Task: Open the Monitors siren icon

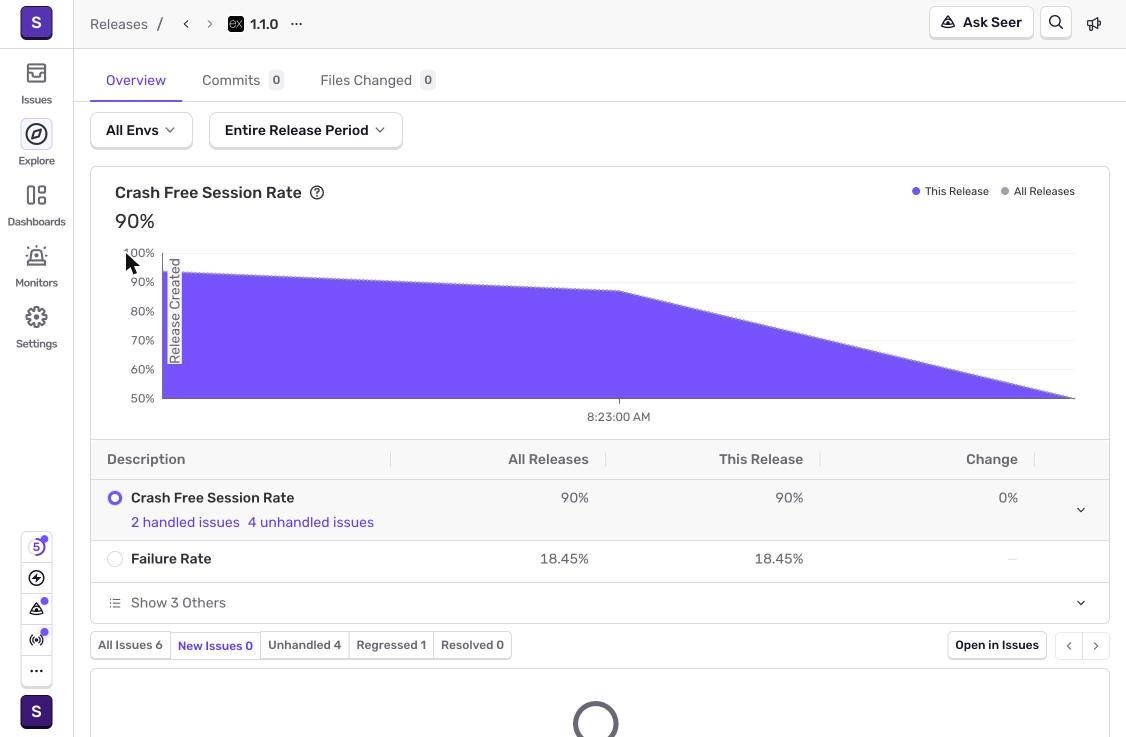Action: click(36, 256)
